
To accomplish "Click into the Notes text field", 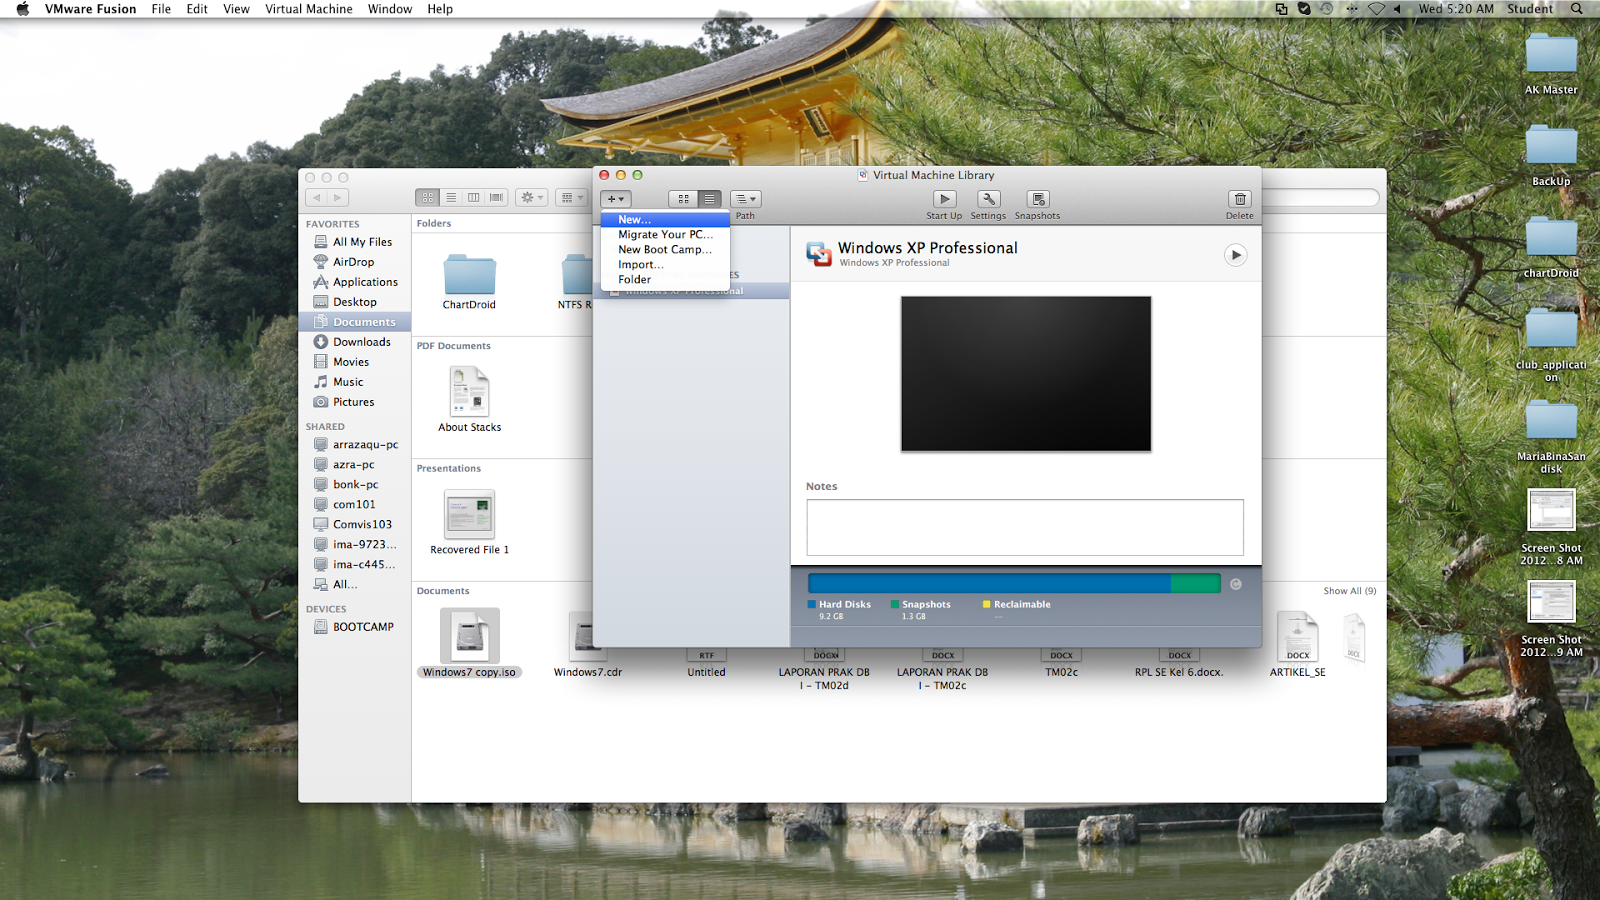I will [1025, 527].
